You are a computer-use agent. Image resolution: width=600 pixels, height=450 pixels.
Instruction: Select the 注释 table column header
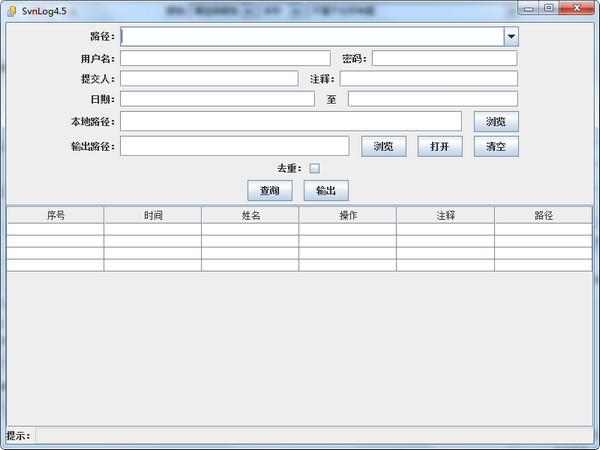coord(446,215)
